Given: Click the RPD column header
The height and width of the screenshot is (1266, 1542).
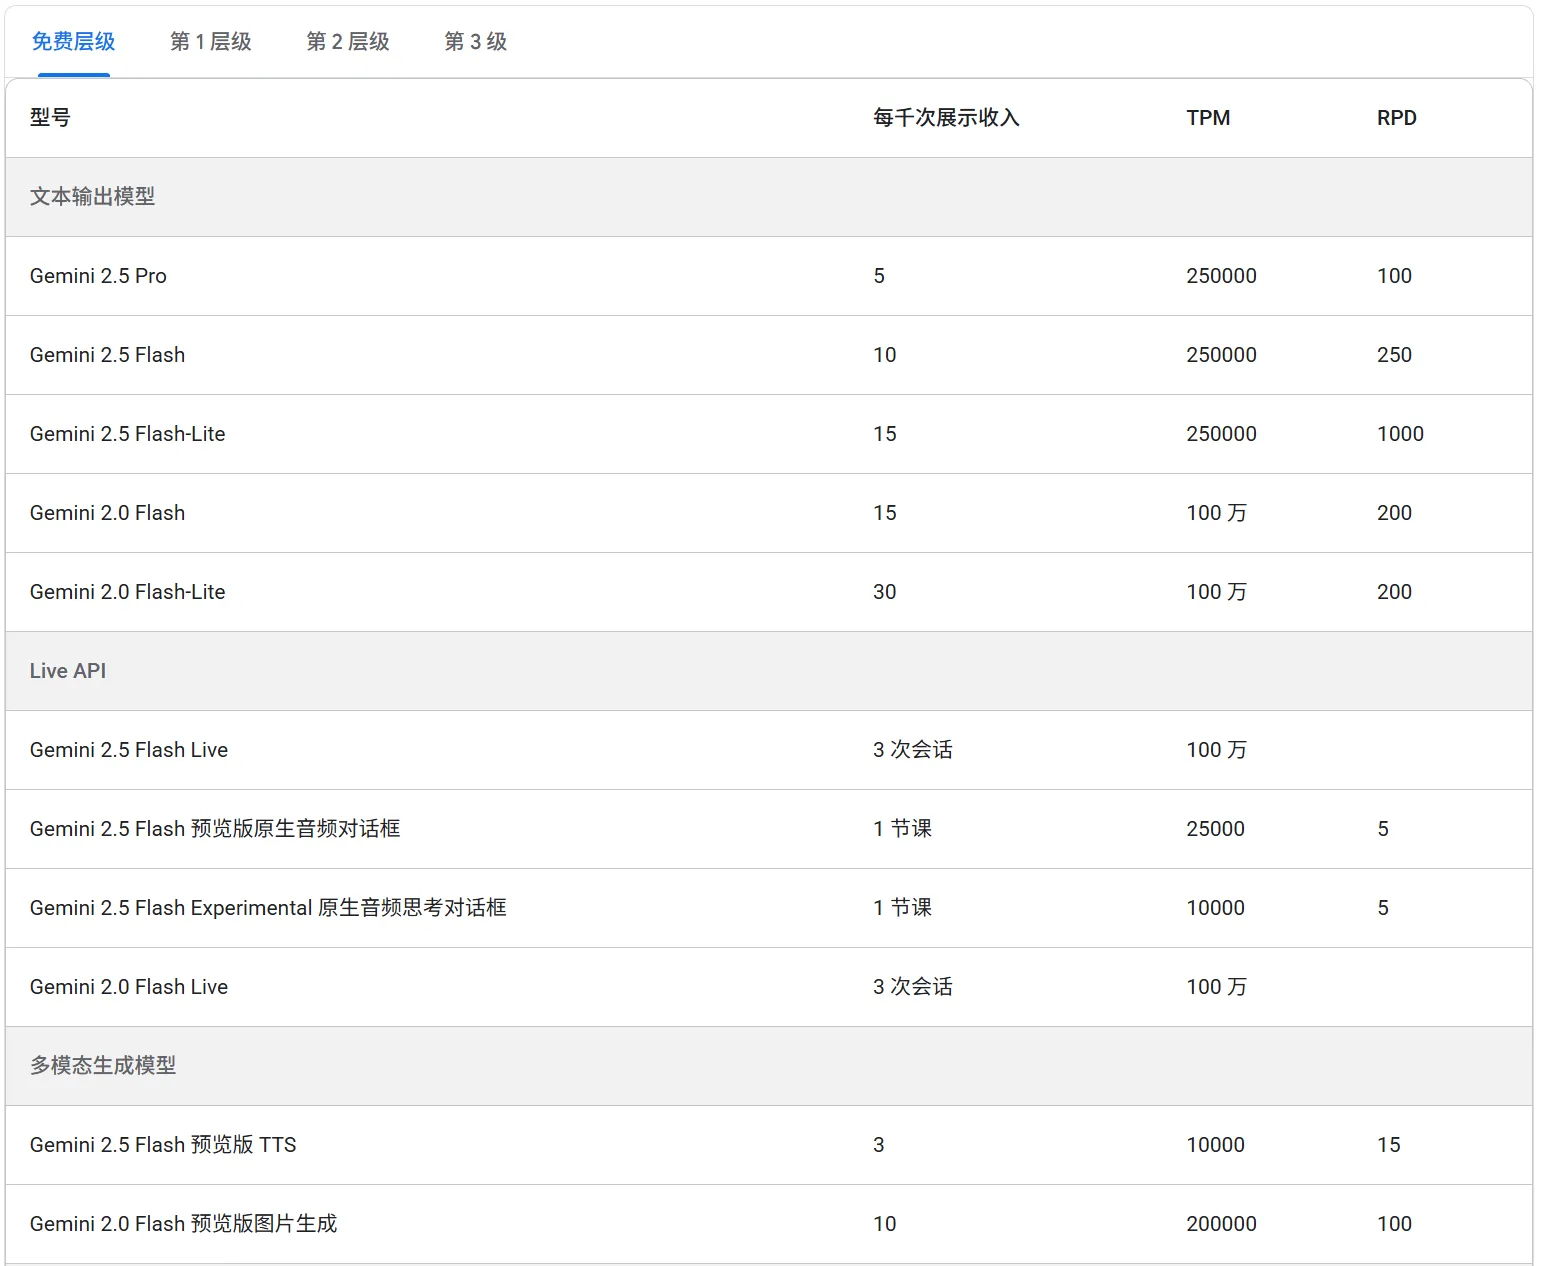Looking at the screenshot, I should coord(1396,118).
